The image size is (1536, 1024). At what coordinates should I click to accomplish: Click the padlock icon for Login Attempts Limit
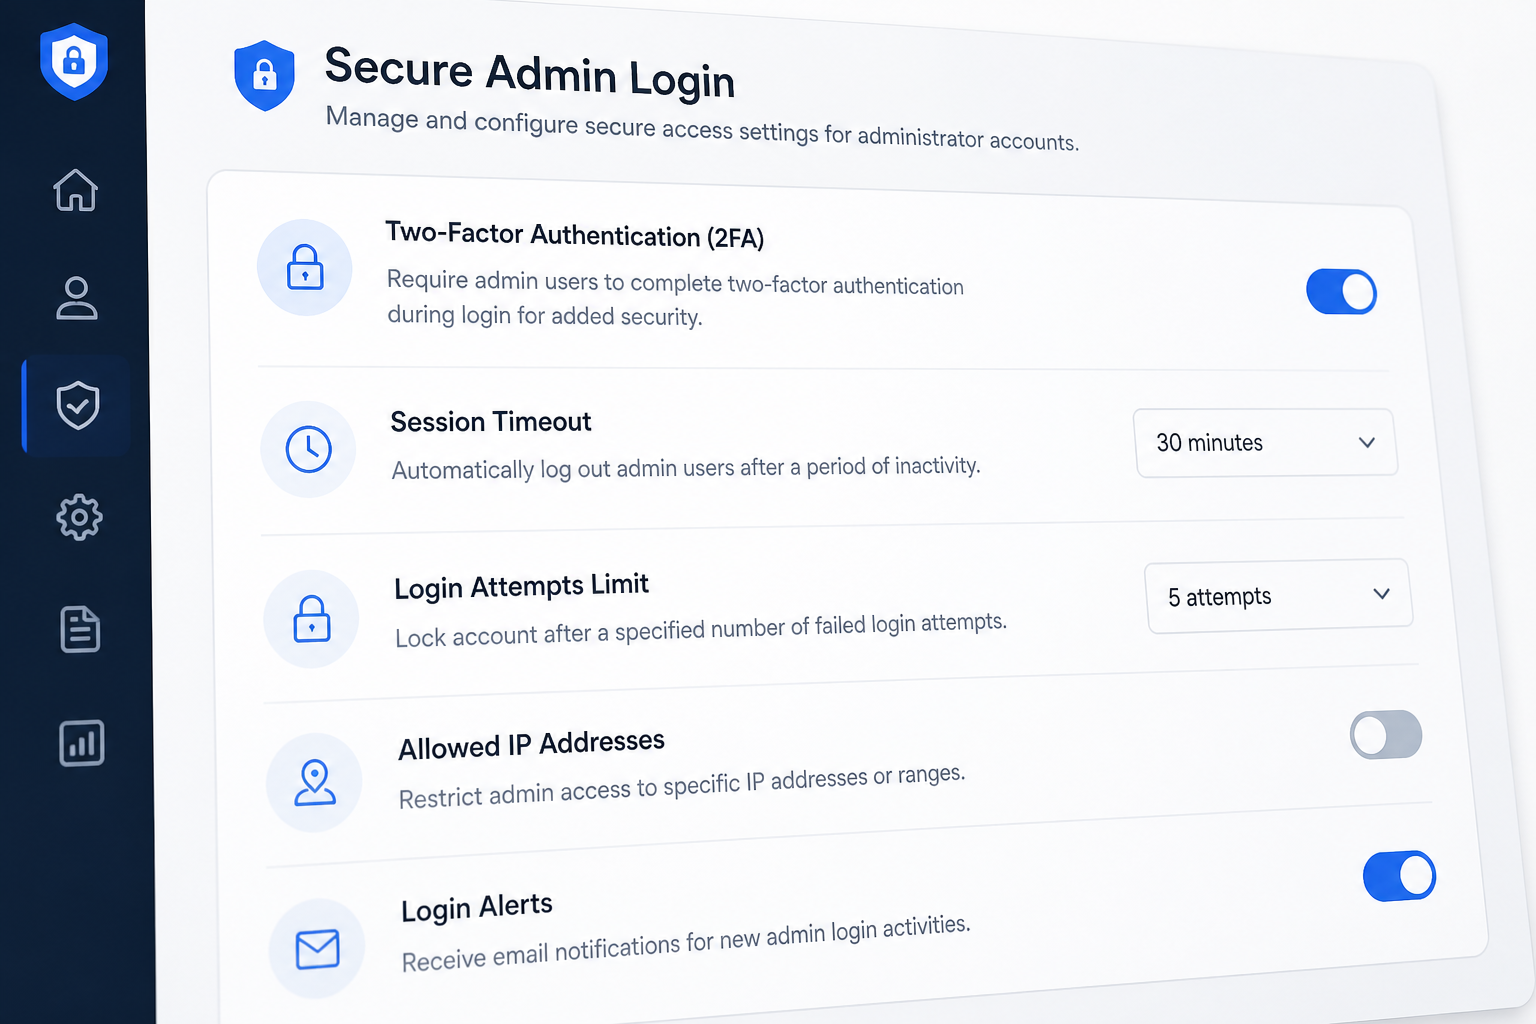[x=311, y=618]
